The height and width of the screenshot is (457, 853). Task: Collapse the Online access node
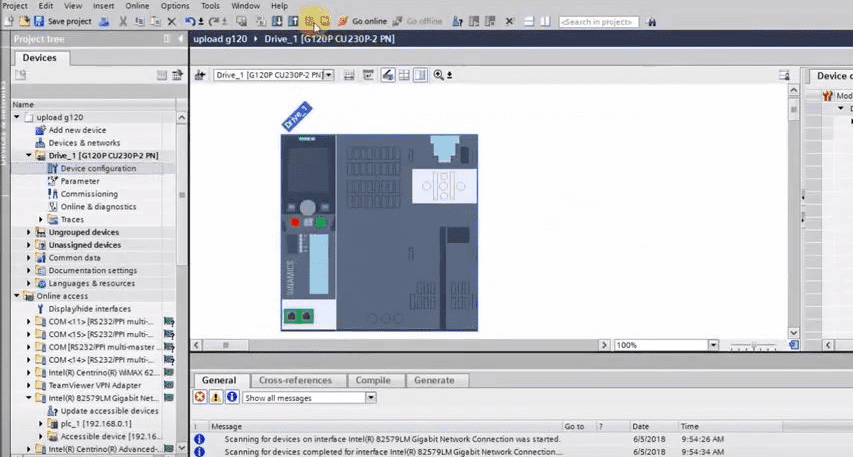[x=17, y=296]
